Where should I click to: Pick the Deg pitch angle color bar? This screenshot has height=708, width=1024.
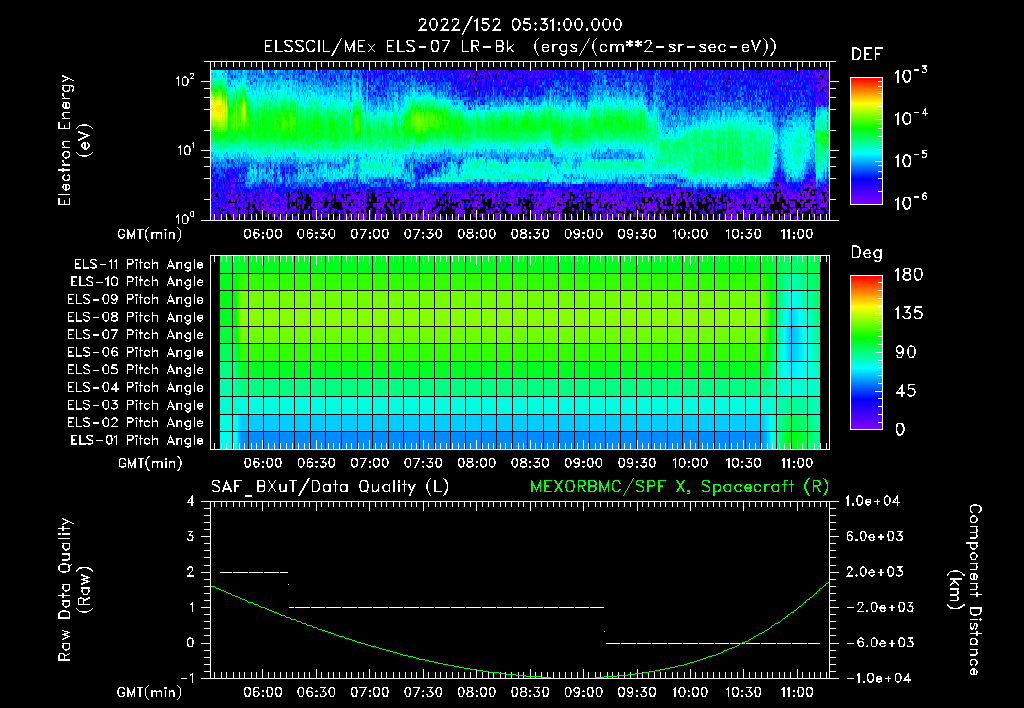point(867,352)
